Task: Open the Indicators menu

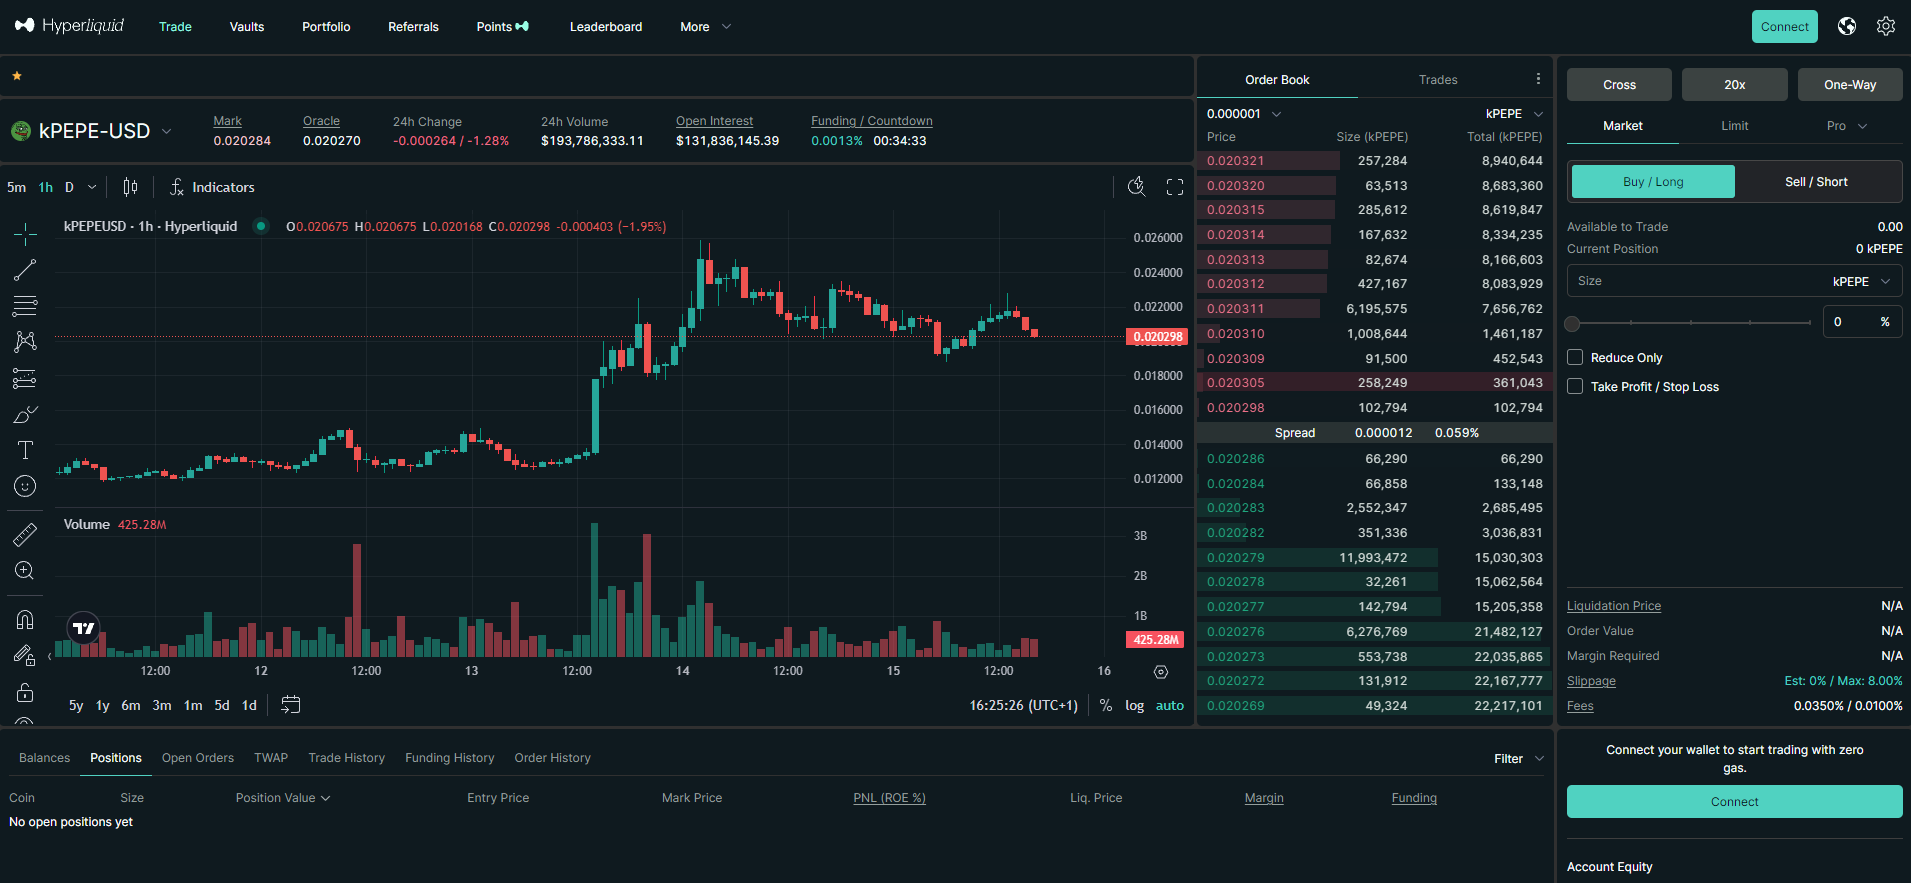Action: click(x=212, y=187)
